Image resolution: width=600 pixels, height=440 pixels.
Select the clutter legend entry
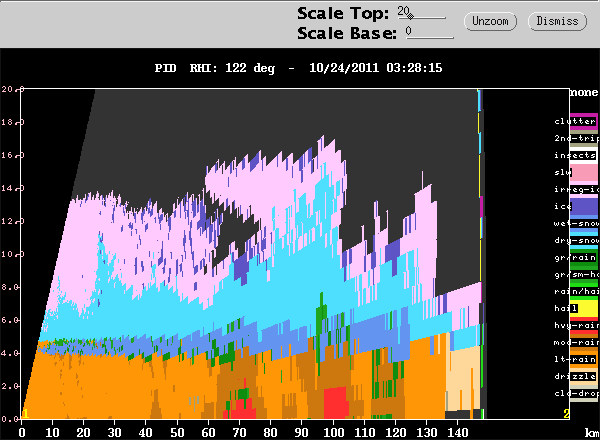575,121
